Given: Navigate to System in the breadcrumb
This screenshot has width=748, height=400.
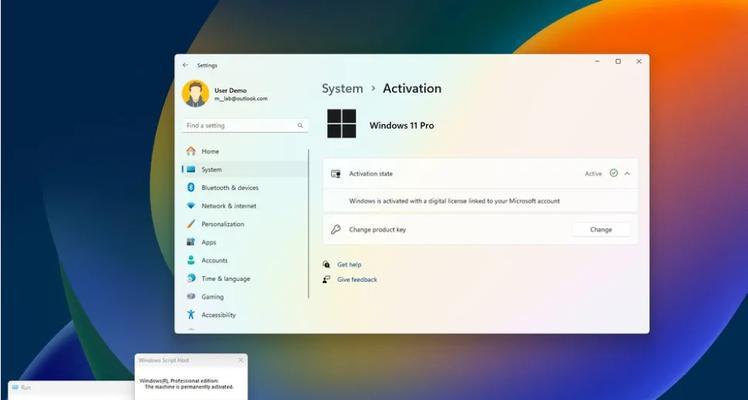Looking at the screenshot, I should (342, 89).
